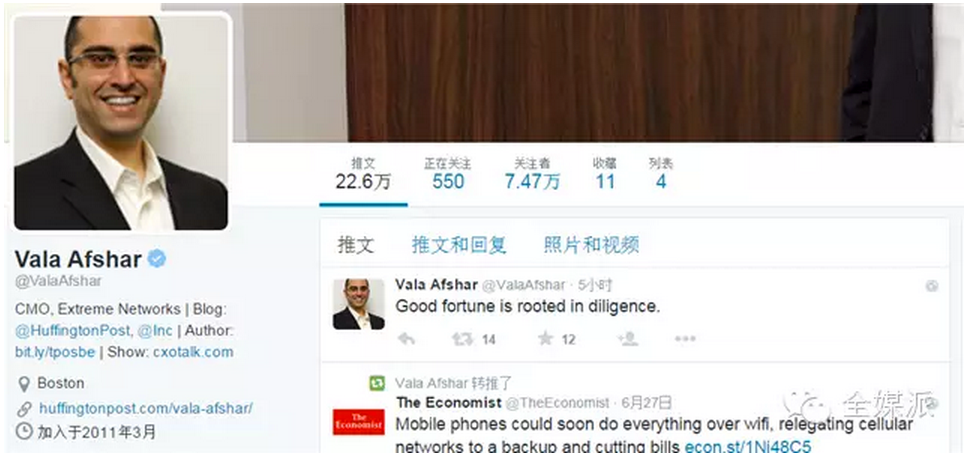The width and height of the screenshot is (964, 464).
Task: Open 关注者 list showing 7.47万
Action: [x=532, y=174]
